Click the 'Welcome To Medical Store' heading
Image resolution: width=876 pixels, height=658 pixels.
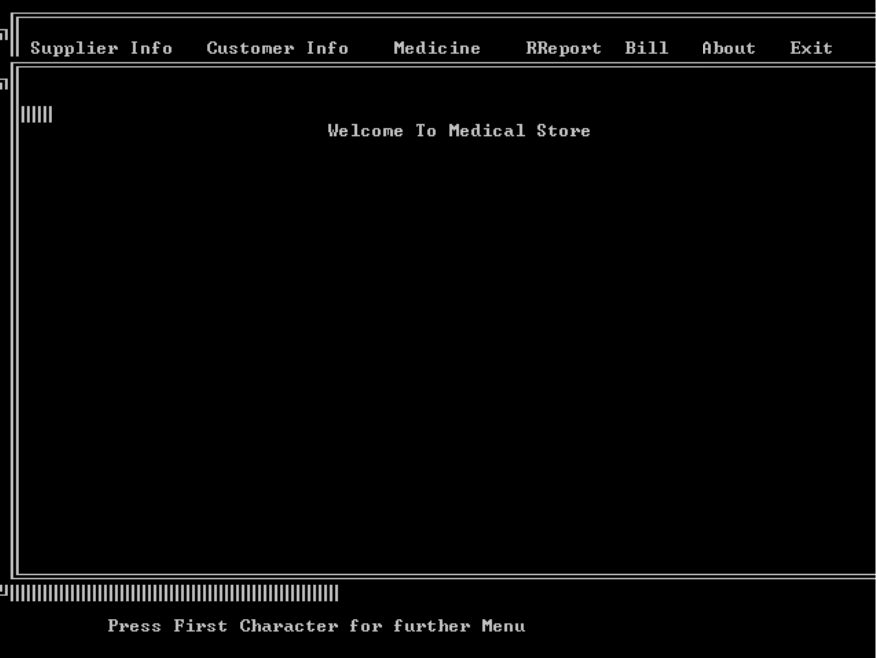[459, 131]
